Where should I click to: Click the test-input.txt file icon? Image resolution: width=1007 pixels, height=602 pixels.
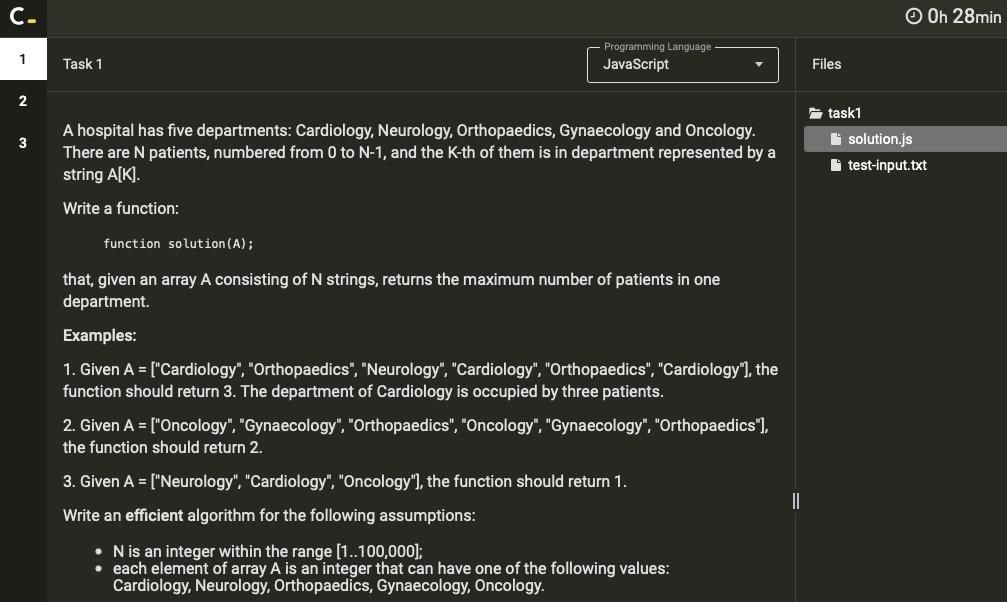tap(836, 165)
